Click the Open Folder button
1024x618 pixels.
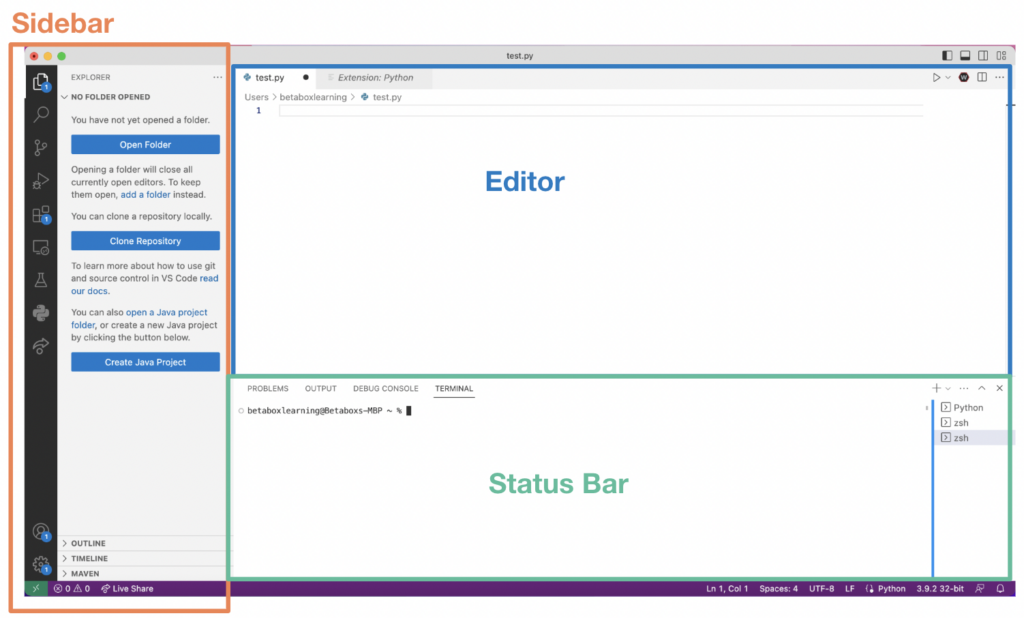[144, 144]
